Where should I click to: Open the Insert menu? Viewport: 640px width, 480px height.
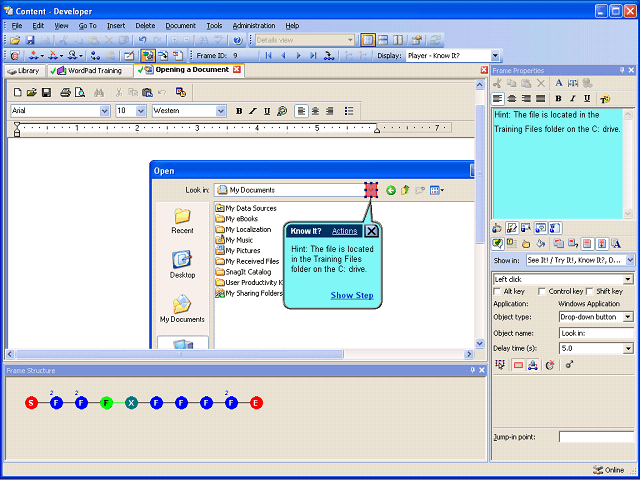click(116, 26)
